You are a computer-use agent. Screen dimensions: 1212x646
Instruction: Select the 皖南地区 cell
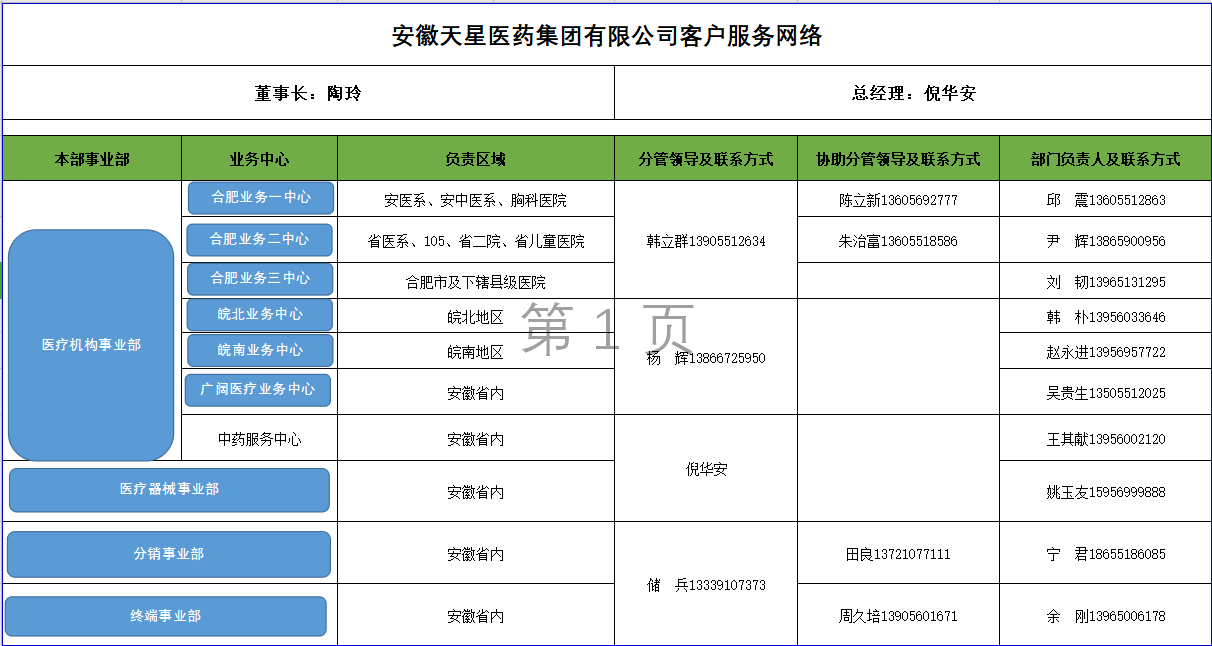(x=476, y=352)
